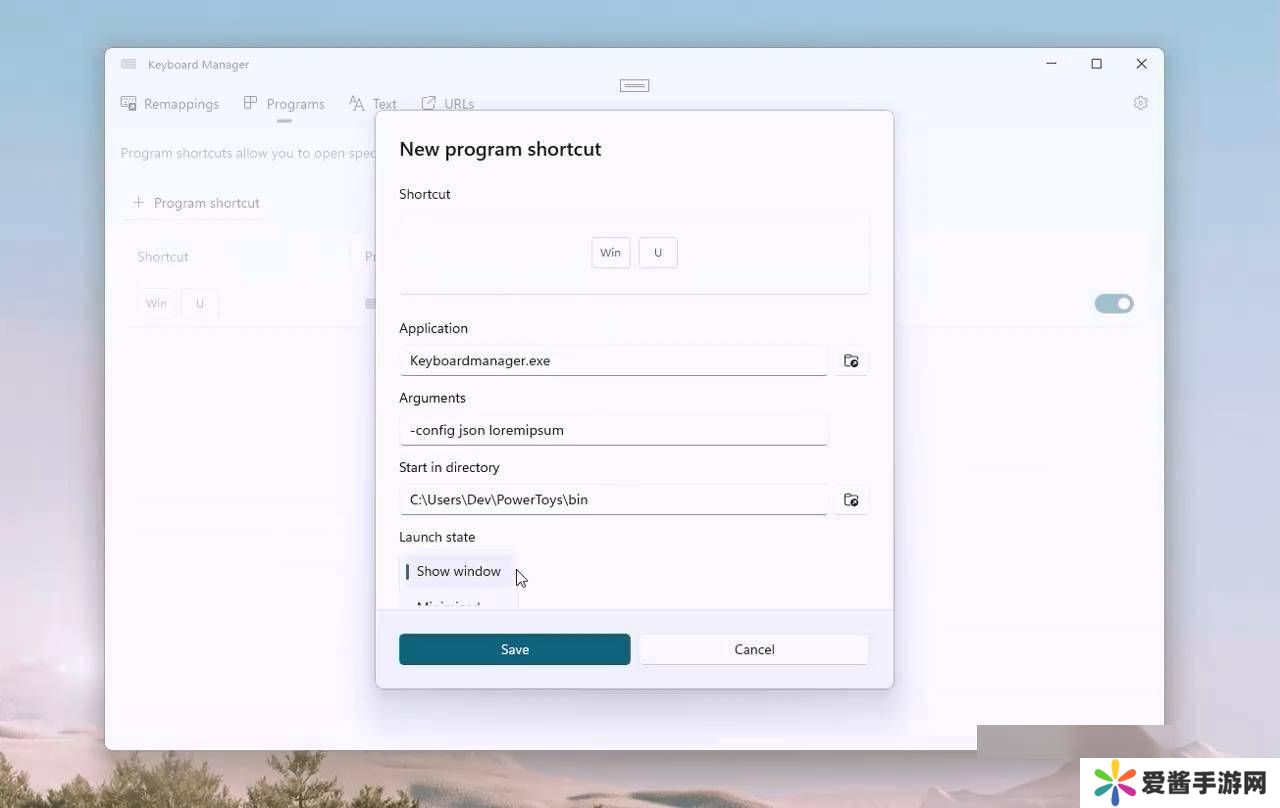The image size is (1280, 808).
Task: Disable the Win+U shortcut toggle switch
Action: [1113, 304]
